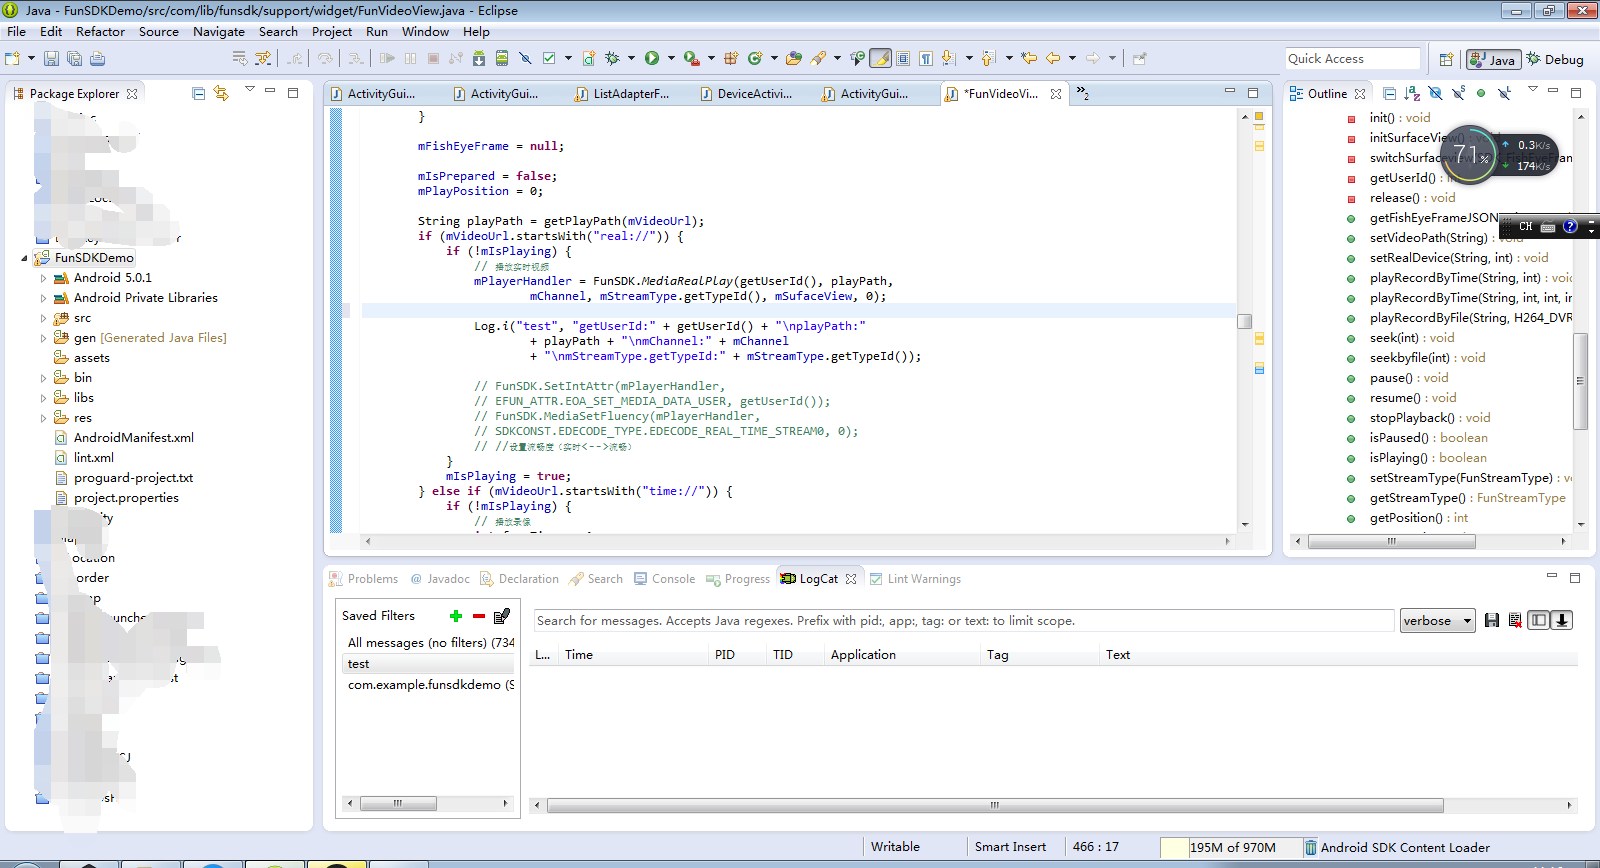Viewport: 1600px width, 868px height.
Task: Click the LogCat message search field
Action: click(x=962, y=621)
